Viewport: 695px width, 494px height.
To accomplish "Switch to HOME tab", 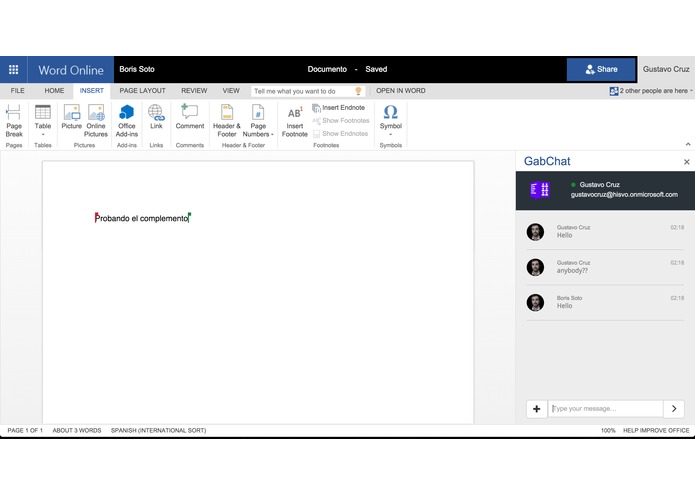I will (x=54, y=91).
